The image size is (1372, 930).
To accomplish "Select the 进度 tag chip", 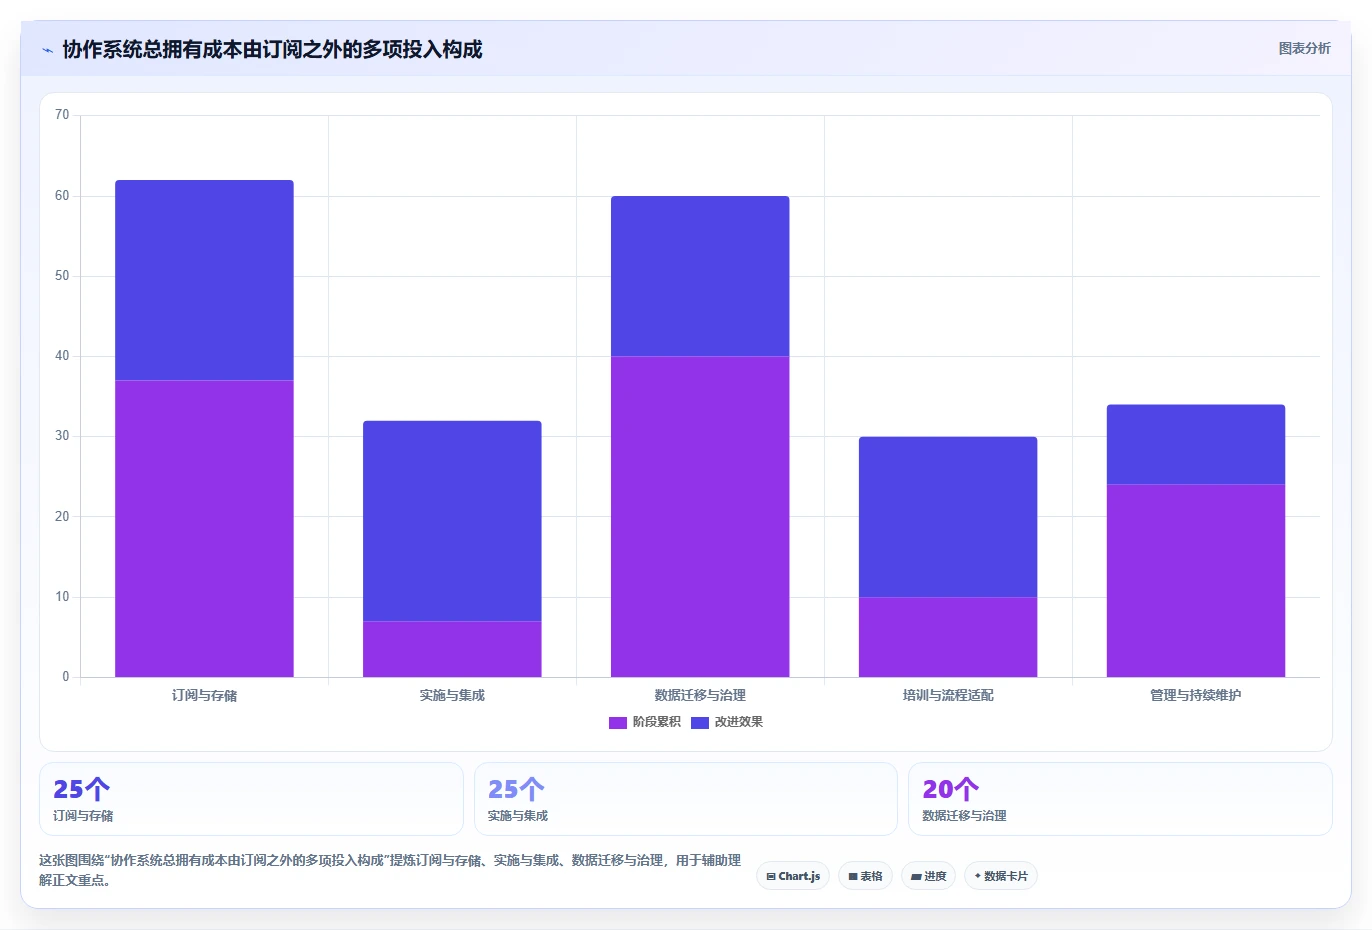I will 928,876.
